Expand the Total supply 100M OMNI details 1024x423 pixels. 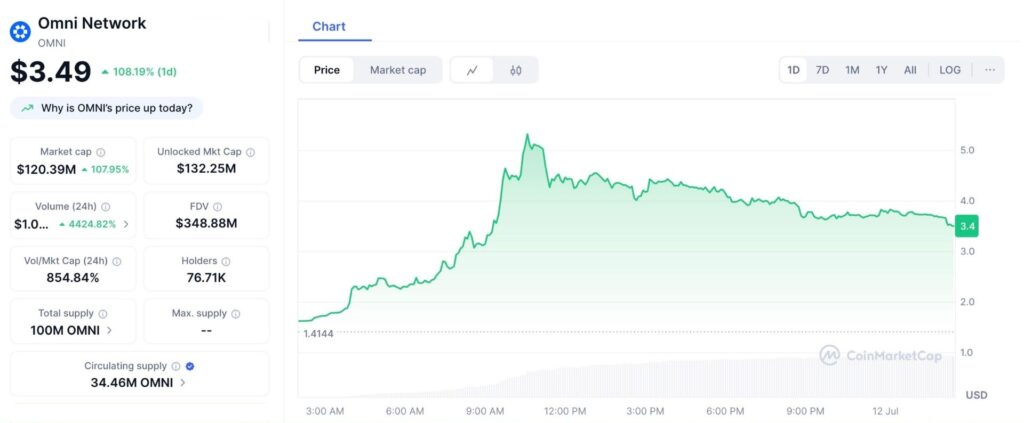[x=109, y=330]
